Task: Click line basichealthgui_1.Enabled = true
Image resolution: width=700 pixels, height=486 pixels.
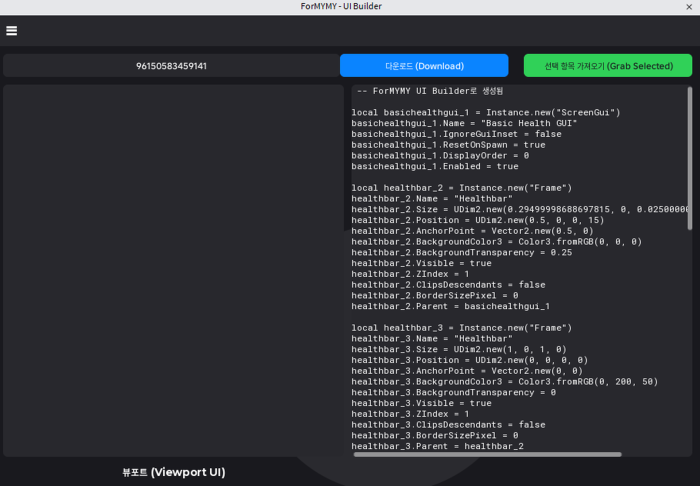Action: coord(435,166)
